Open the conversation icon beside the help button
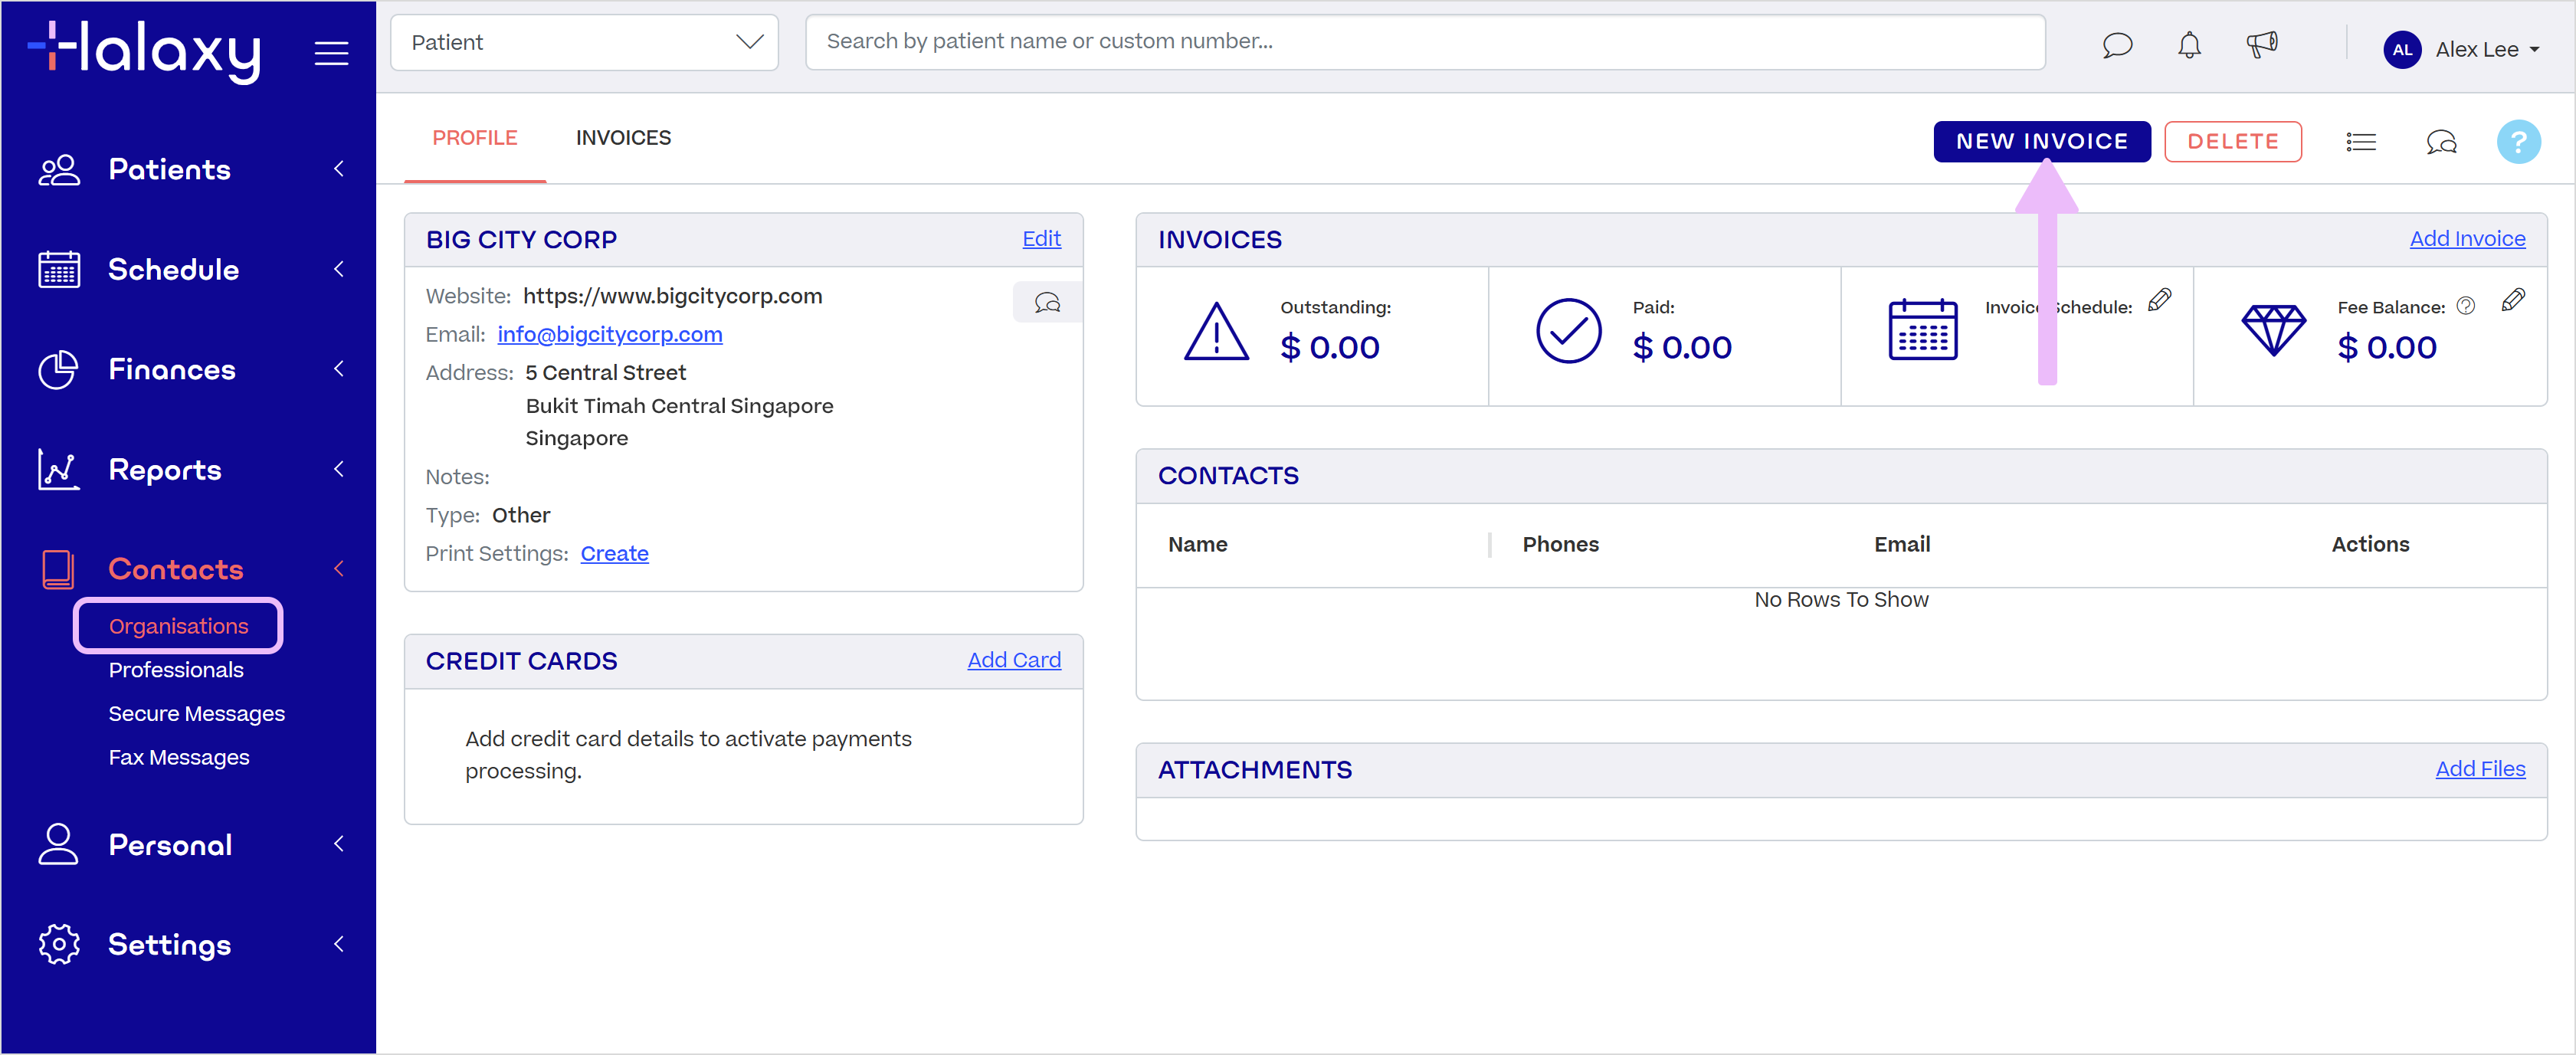Screen dimensions: 2576x1055 [x=2441, y=142]
